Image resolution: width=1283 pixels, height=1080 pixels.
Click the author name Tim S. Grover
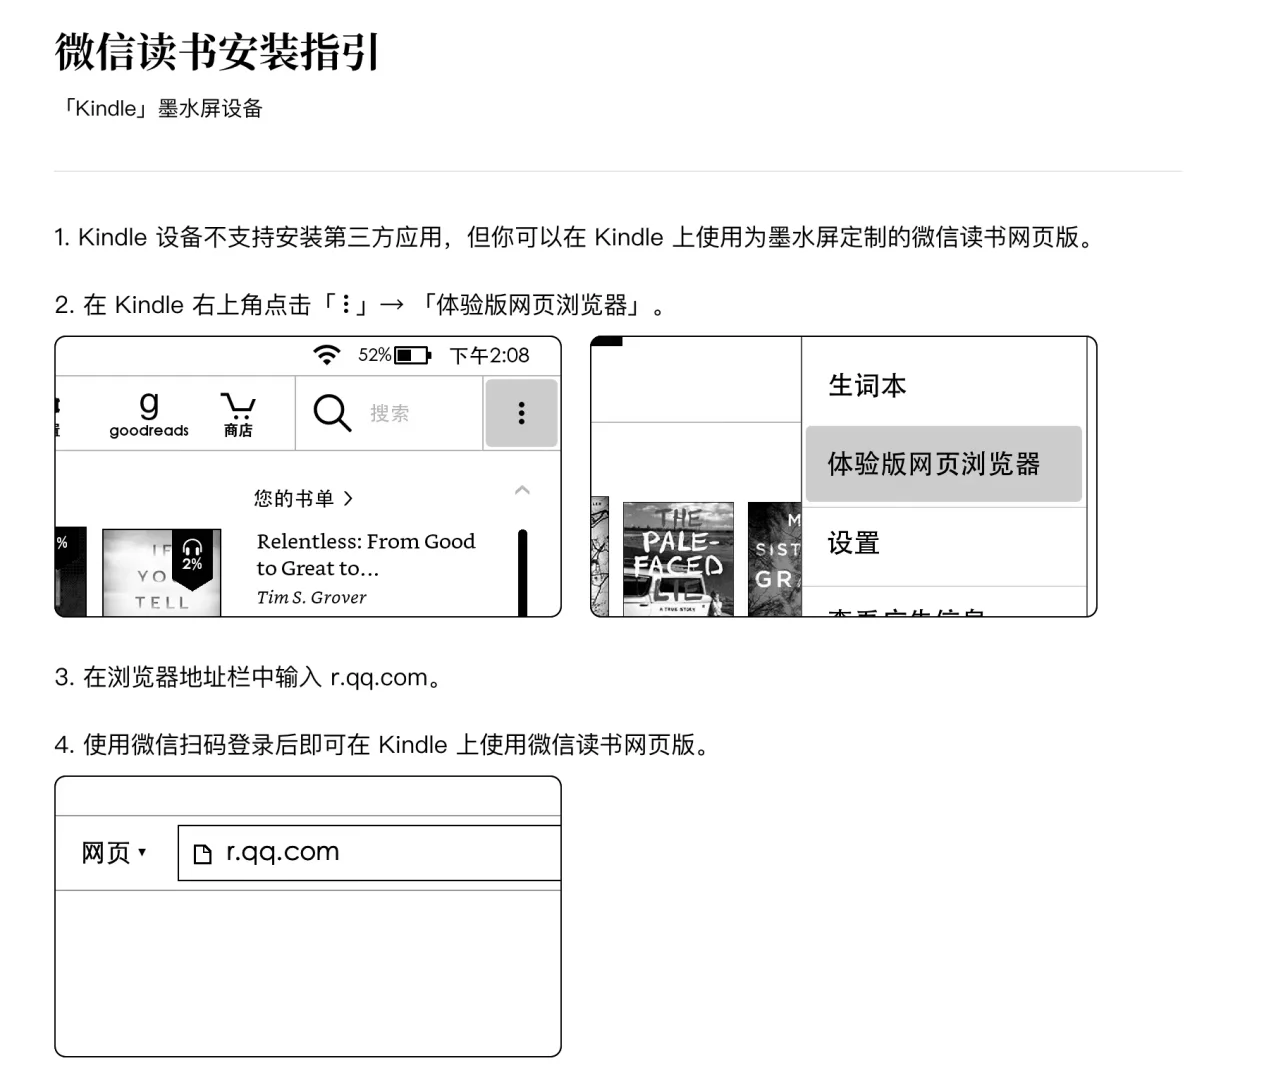(311, 597)
